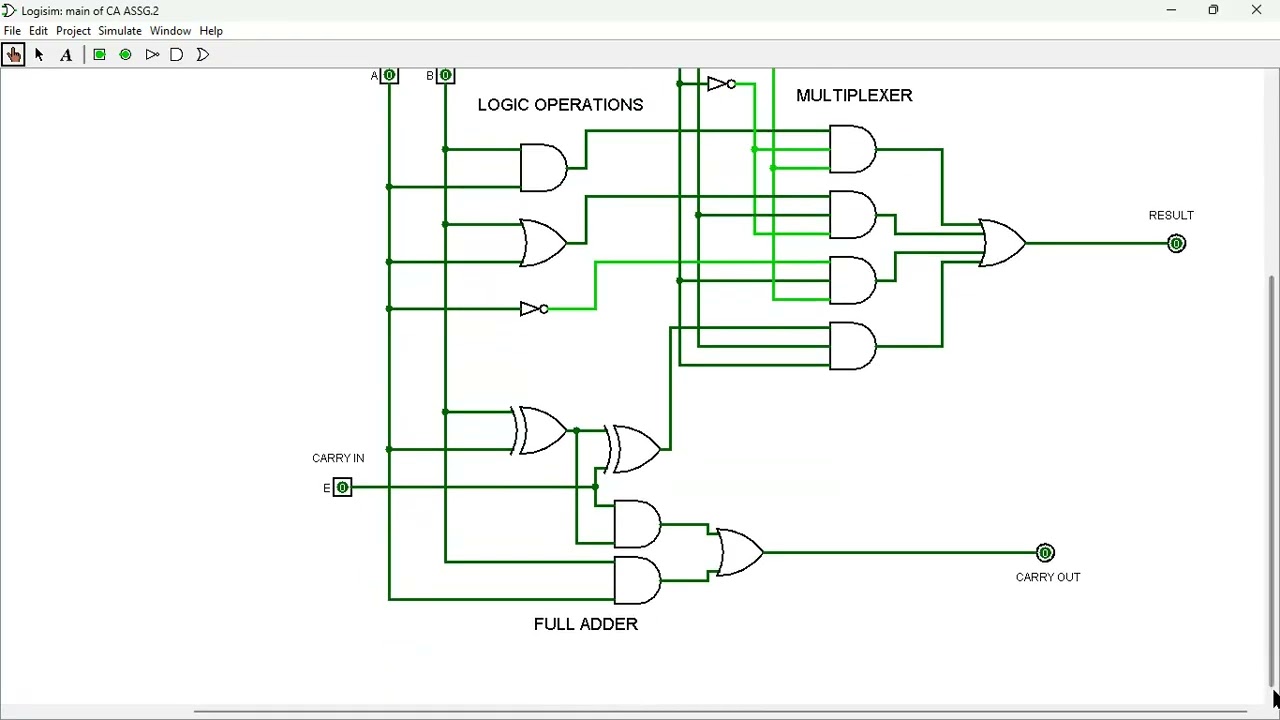
Task: Open the Window menu
Action: (x=170, y=31)
